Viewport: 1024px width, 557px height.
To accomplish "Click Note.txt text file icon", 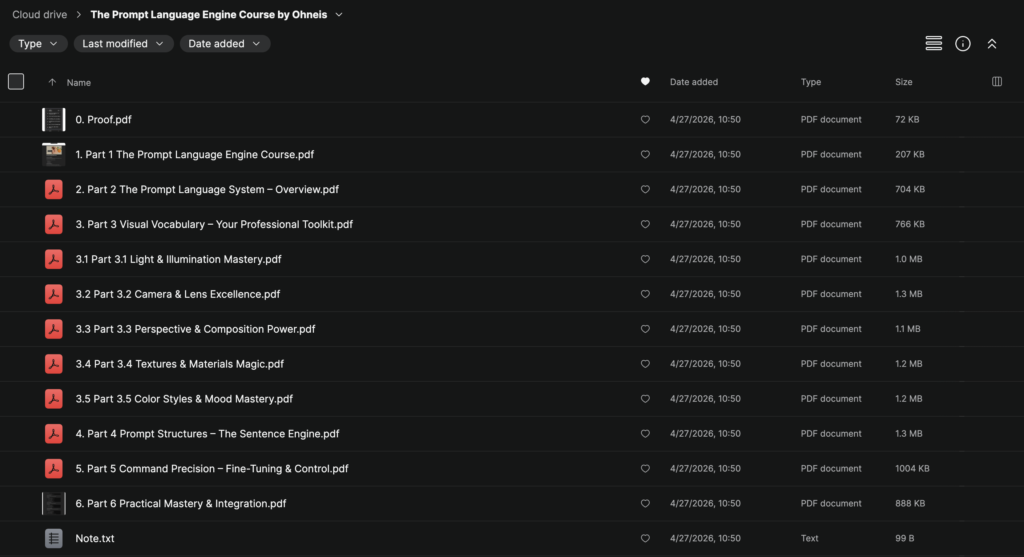I will 53,538.
